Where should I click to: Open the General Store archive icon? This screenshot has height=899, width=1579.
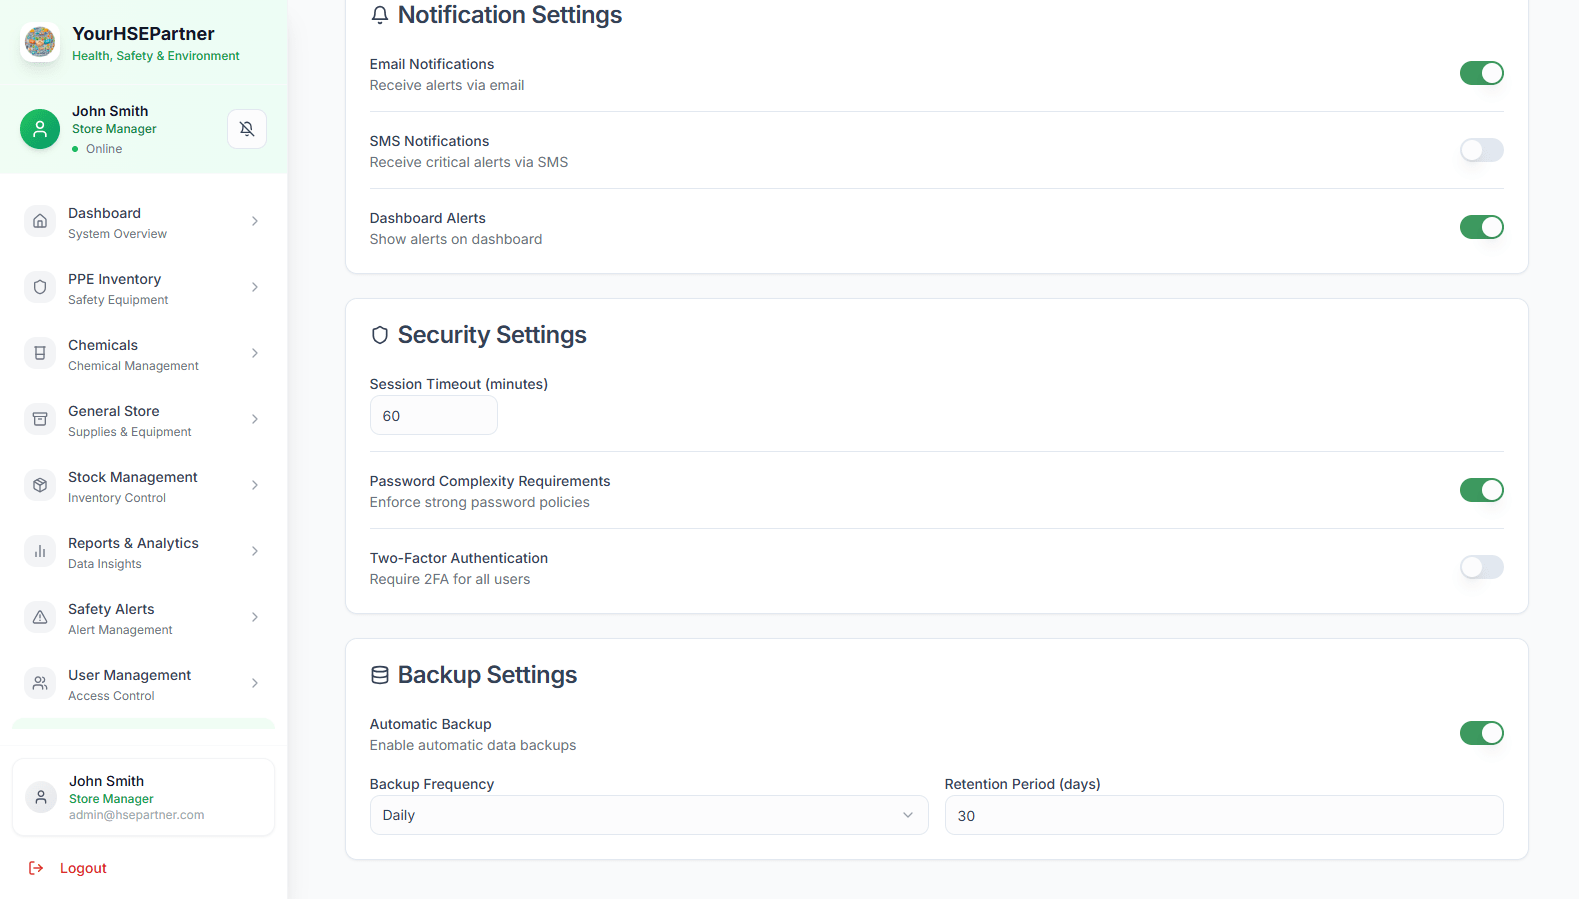point(40,419)
